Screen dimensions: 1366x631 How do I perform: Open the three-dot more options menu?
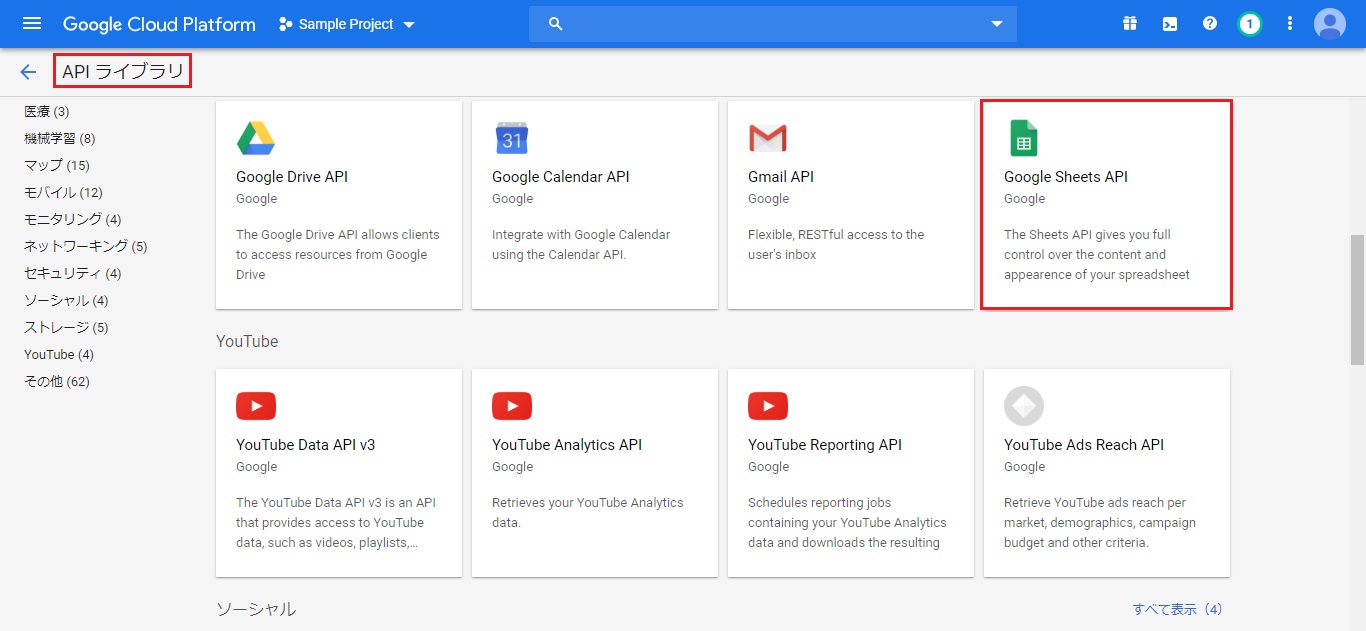1290,24
